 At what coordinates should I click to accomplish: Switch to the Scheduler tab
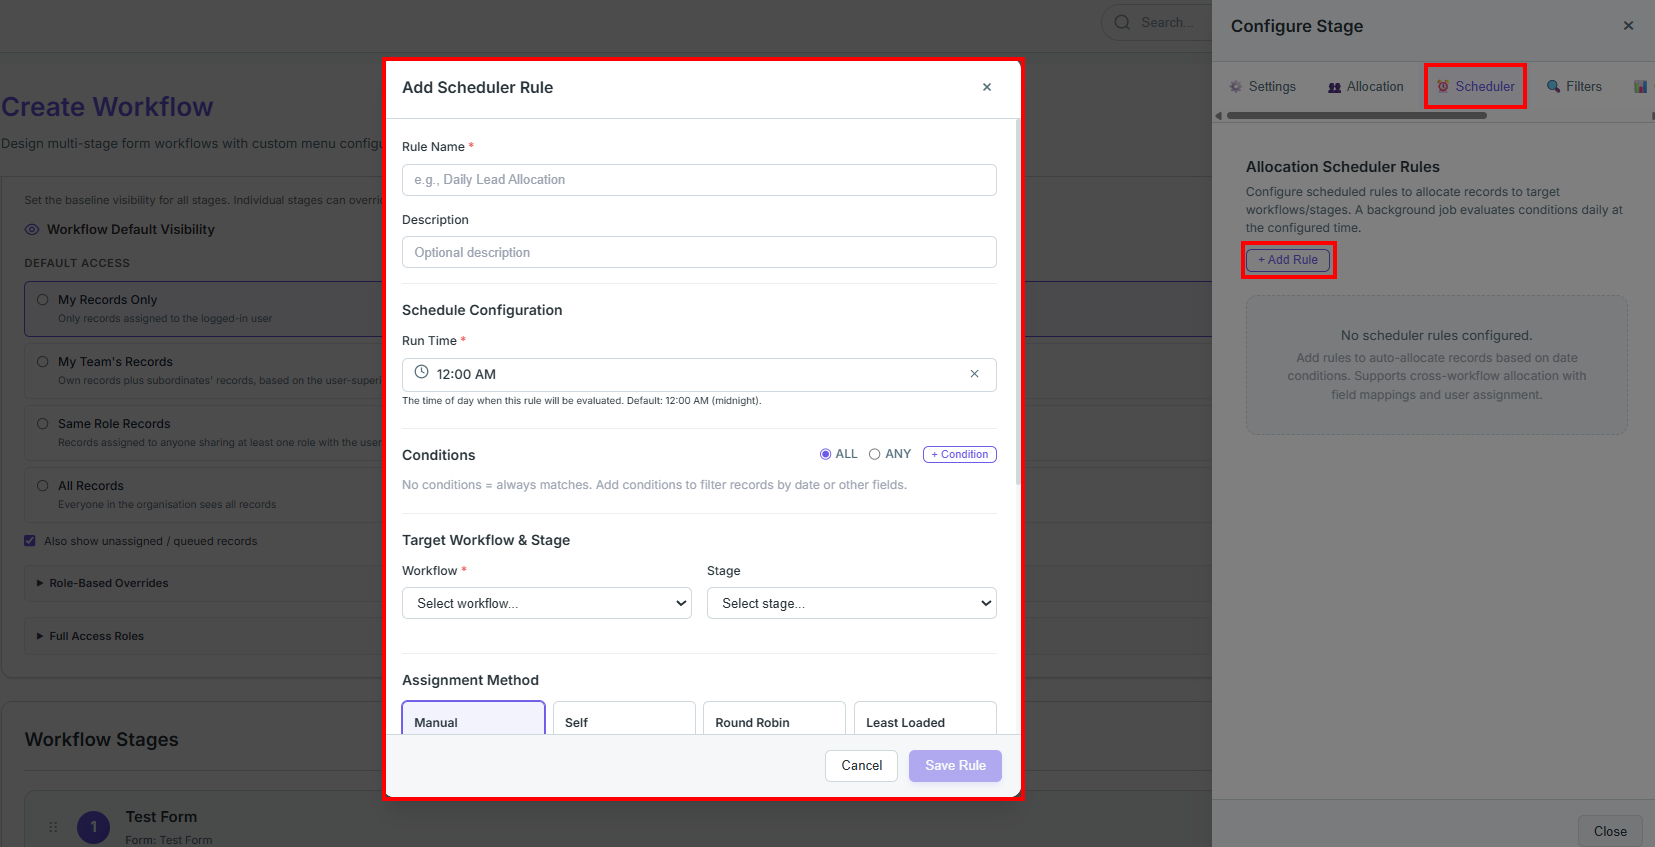[x=1476, y=87]
